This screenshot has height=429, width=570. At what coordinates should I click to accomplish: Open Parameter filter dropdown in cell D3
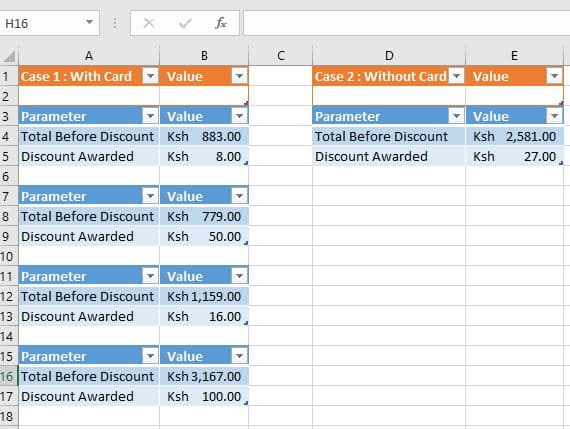456,116
